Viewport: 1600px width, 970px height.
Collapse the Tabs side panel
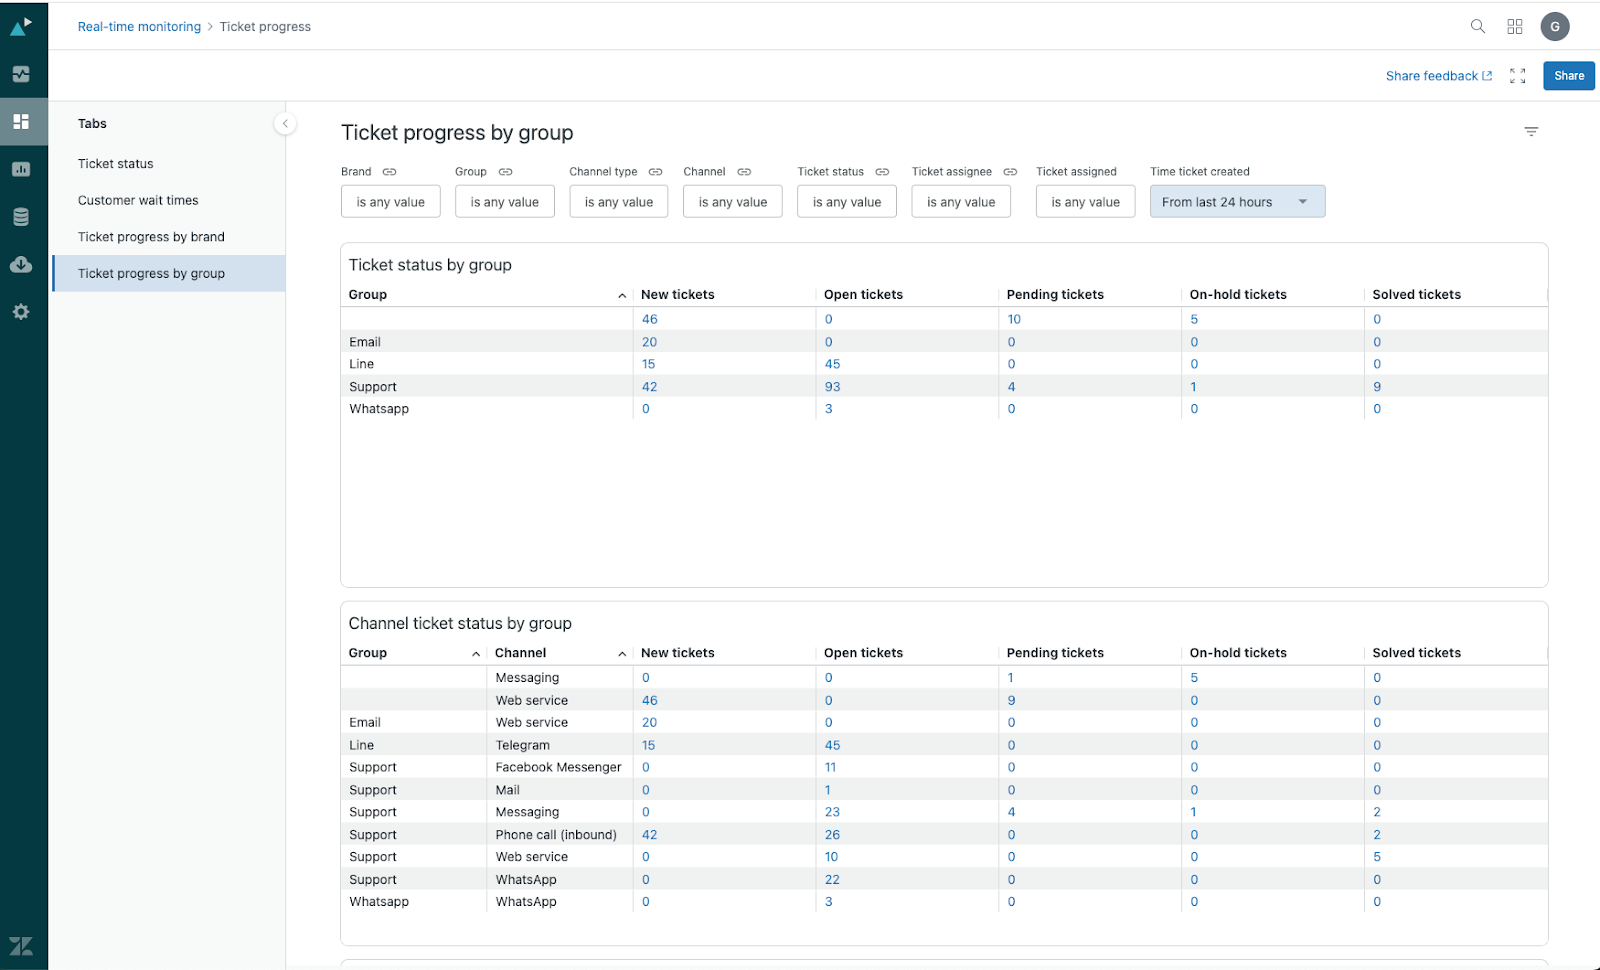tap(285, 124)
